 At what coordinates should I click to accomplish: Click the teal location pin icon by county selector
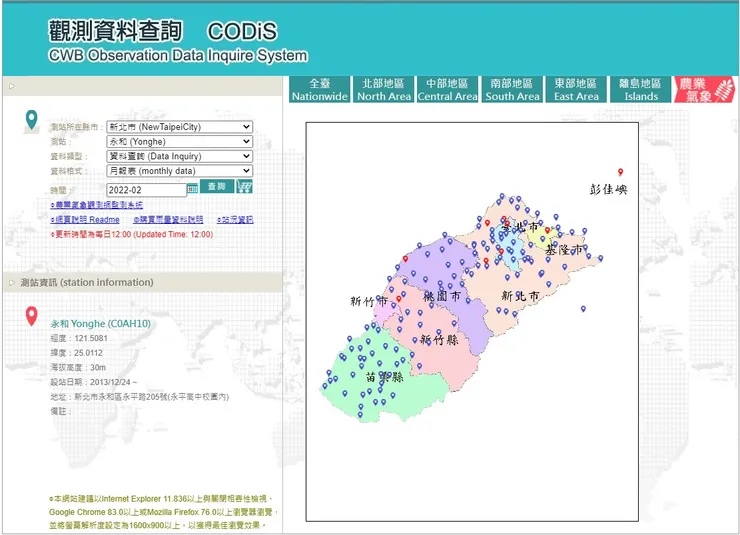(x=32, y=120)
